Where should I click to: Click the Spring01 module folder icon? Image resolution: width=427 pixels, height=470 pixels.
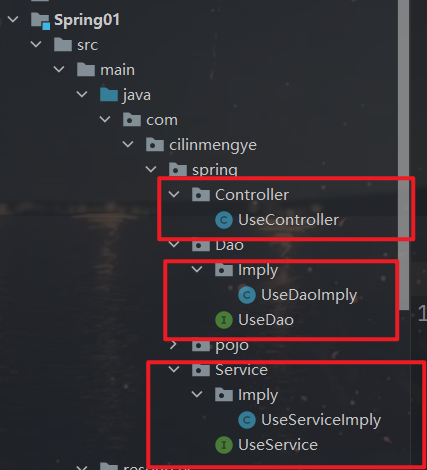40,21
